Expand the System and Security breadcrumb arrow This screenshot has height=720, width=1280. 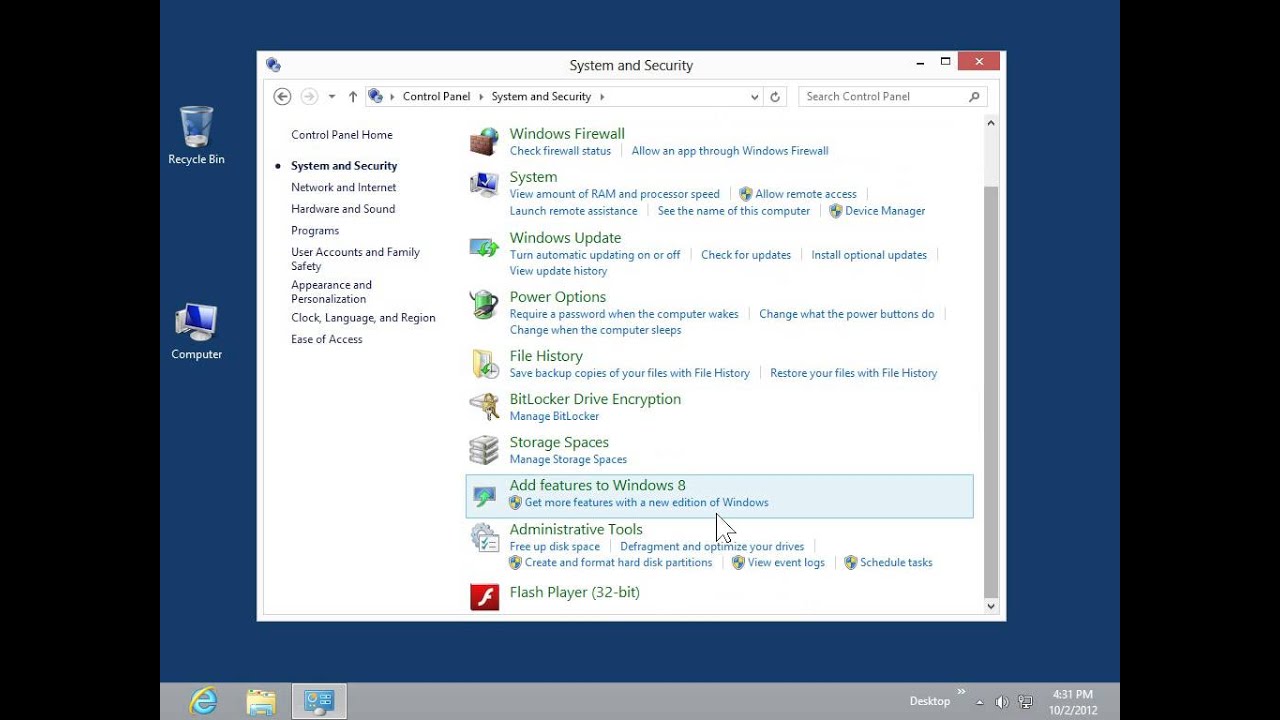pos(602,97)
